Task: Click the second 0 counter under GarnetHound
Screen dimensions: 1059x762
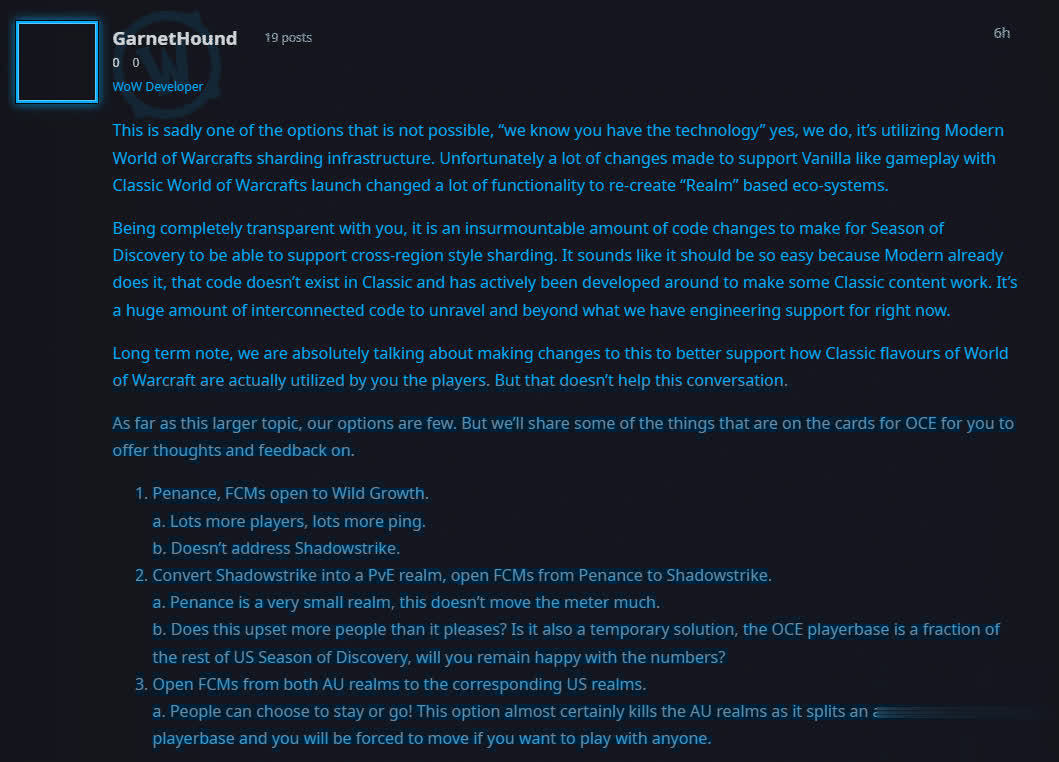Action: click(136, 63)
